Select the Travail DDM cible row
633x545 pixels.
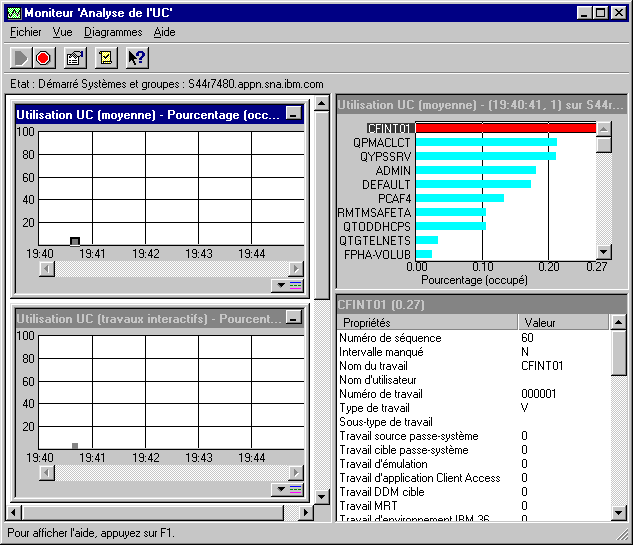pos(473,492)
